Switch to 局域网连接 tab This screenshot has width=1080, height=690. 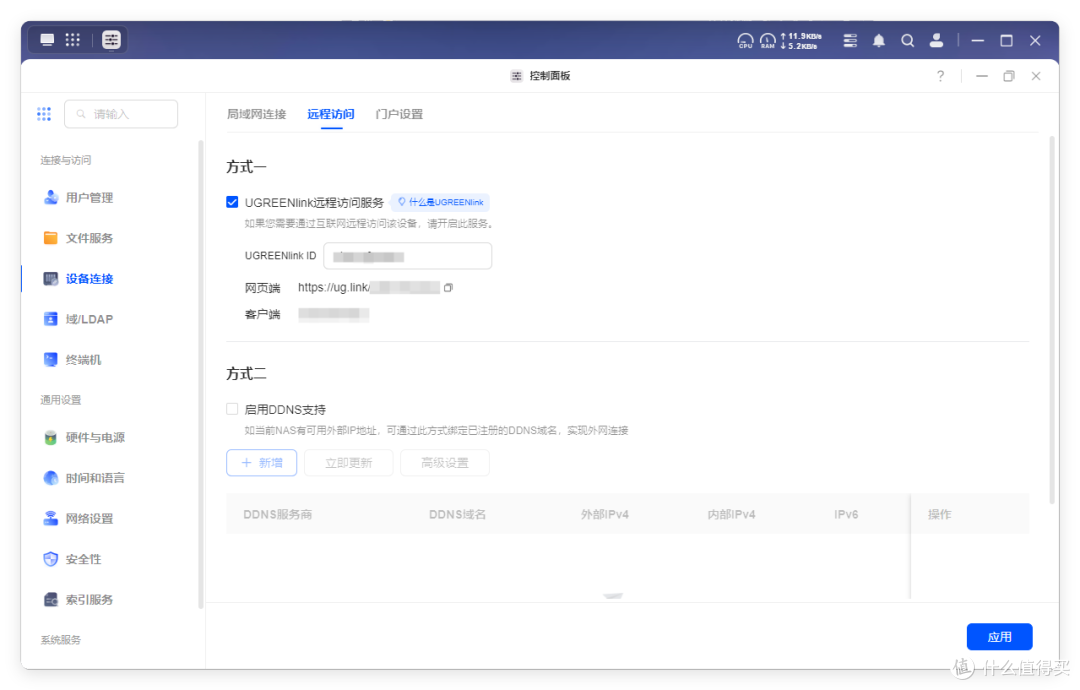pyautogui.click(x=256, y=114)
